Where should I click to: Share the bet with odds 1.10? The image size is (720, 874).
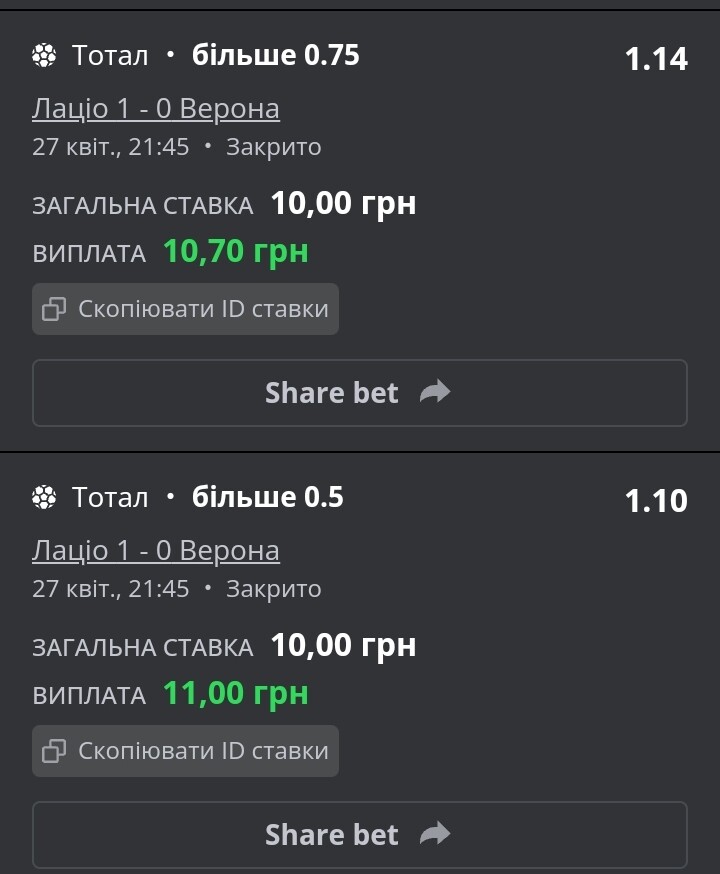coord(360,835)
